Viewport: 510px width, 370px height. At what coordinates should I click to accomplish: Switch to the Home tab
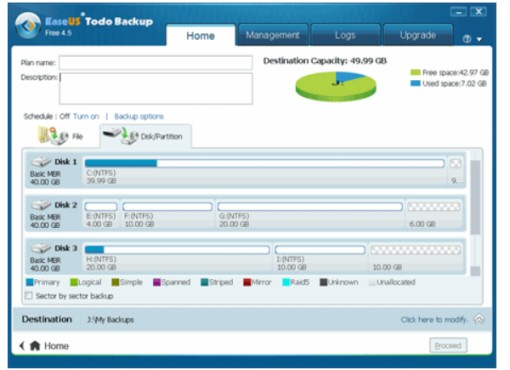pos(200,35)
